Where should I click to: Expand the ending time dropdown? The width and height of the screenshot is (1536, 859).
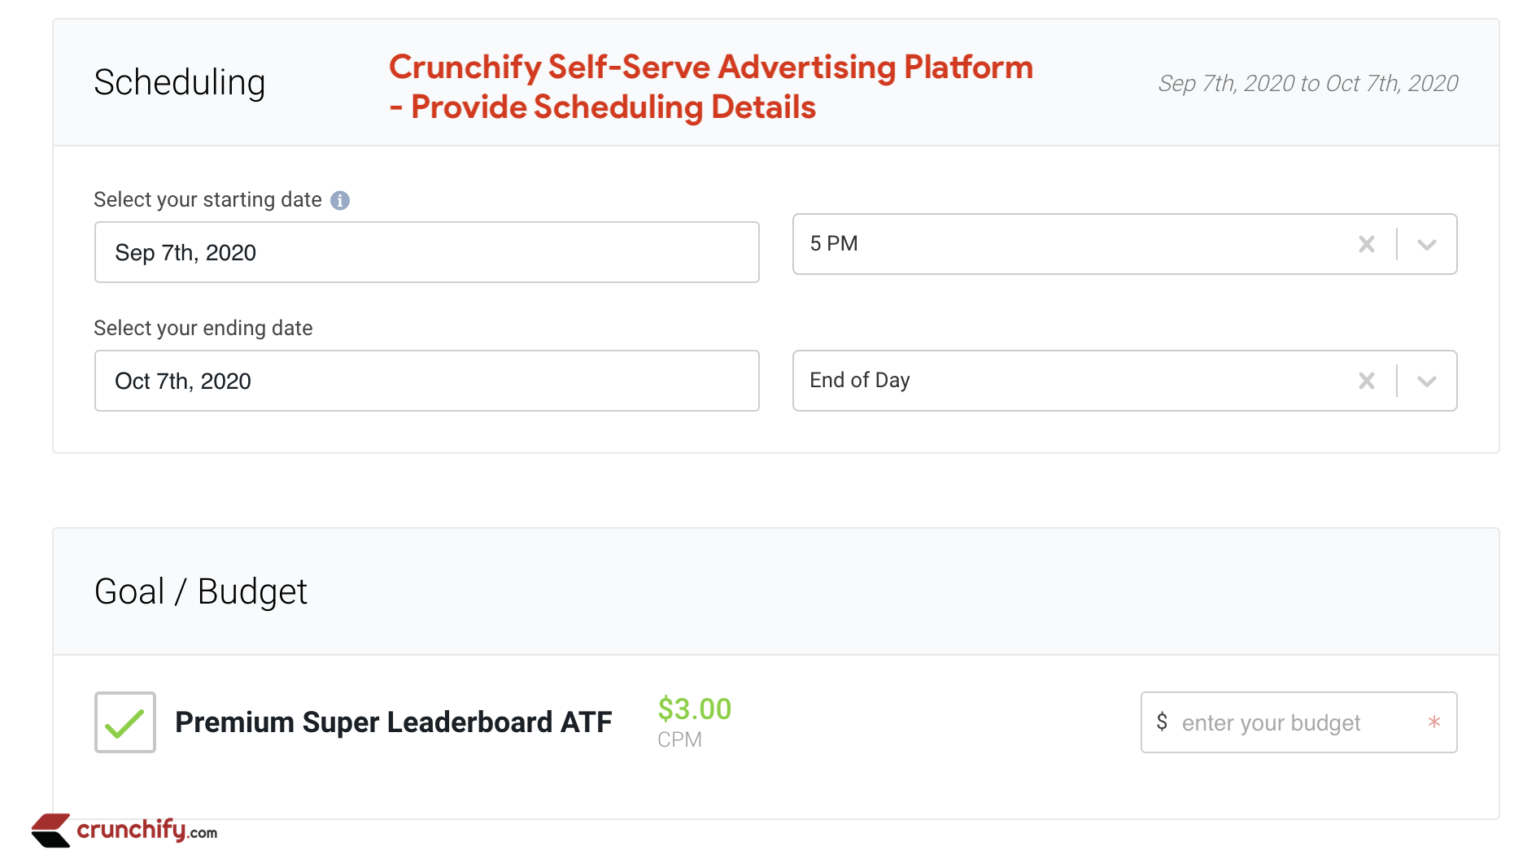1427,381
